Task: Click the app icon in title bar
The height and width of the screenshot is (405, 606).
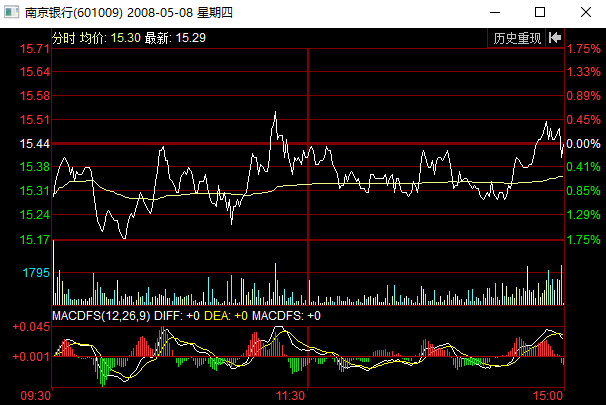Action: [x=12, y=12]
